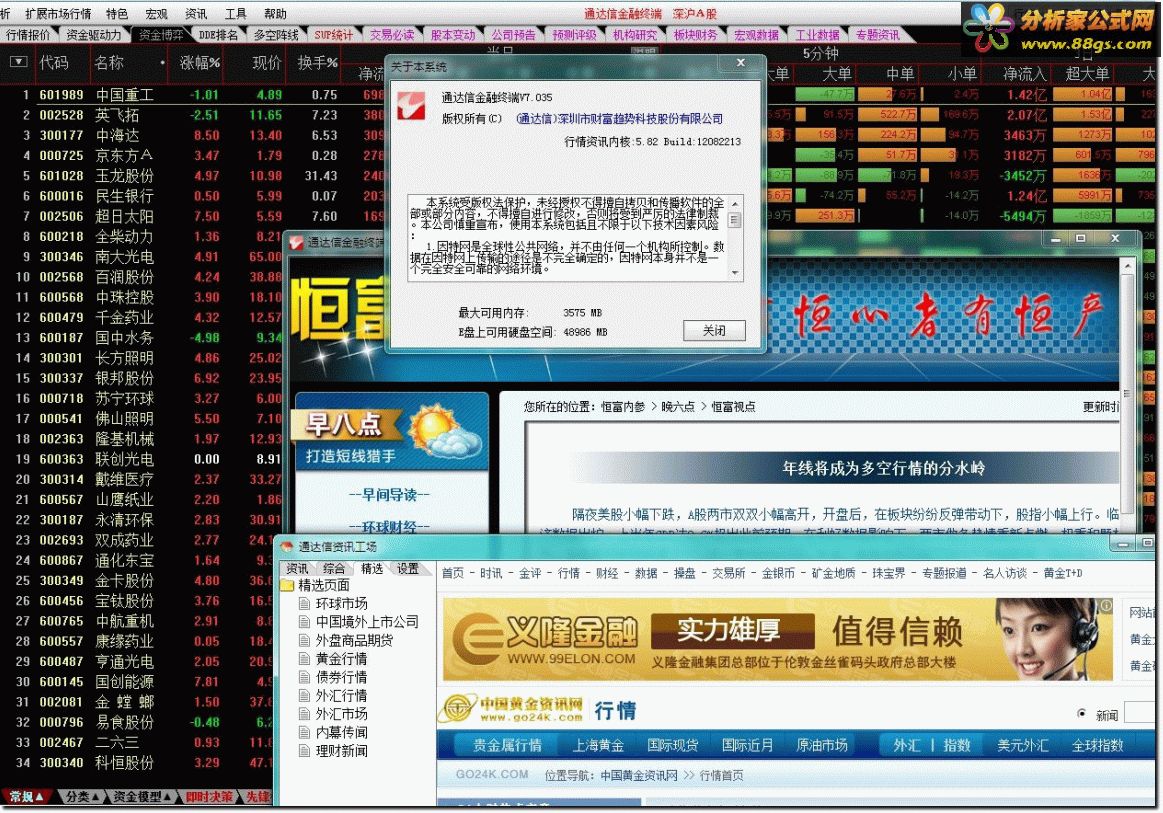
Task: Click the document icon beside 中国境外上市公司
Action: [304, 622]
